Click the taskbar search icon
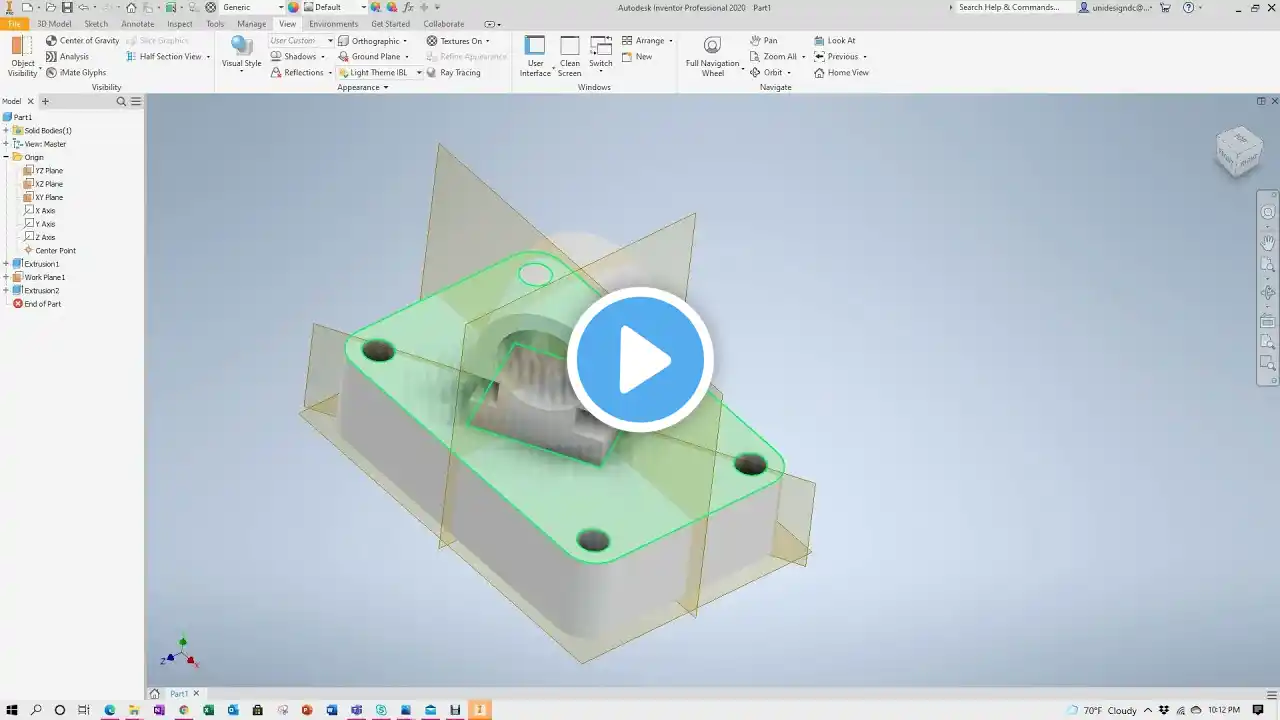1280x720 pixels. 36,710
